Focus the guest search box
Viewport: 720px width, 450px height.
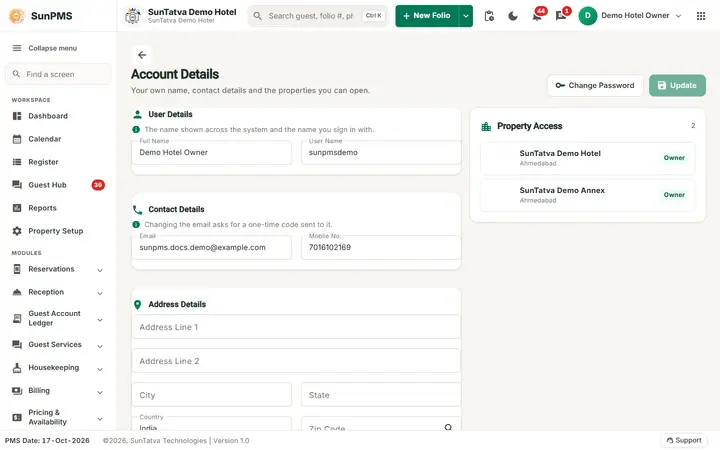[x=318, y=16]
